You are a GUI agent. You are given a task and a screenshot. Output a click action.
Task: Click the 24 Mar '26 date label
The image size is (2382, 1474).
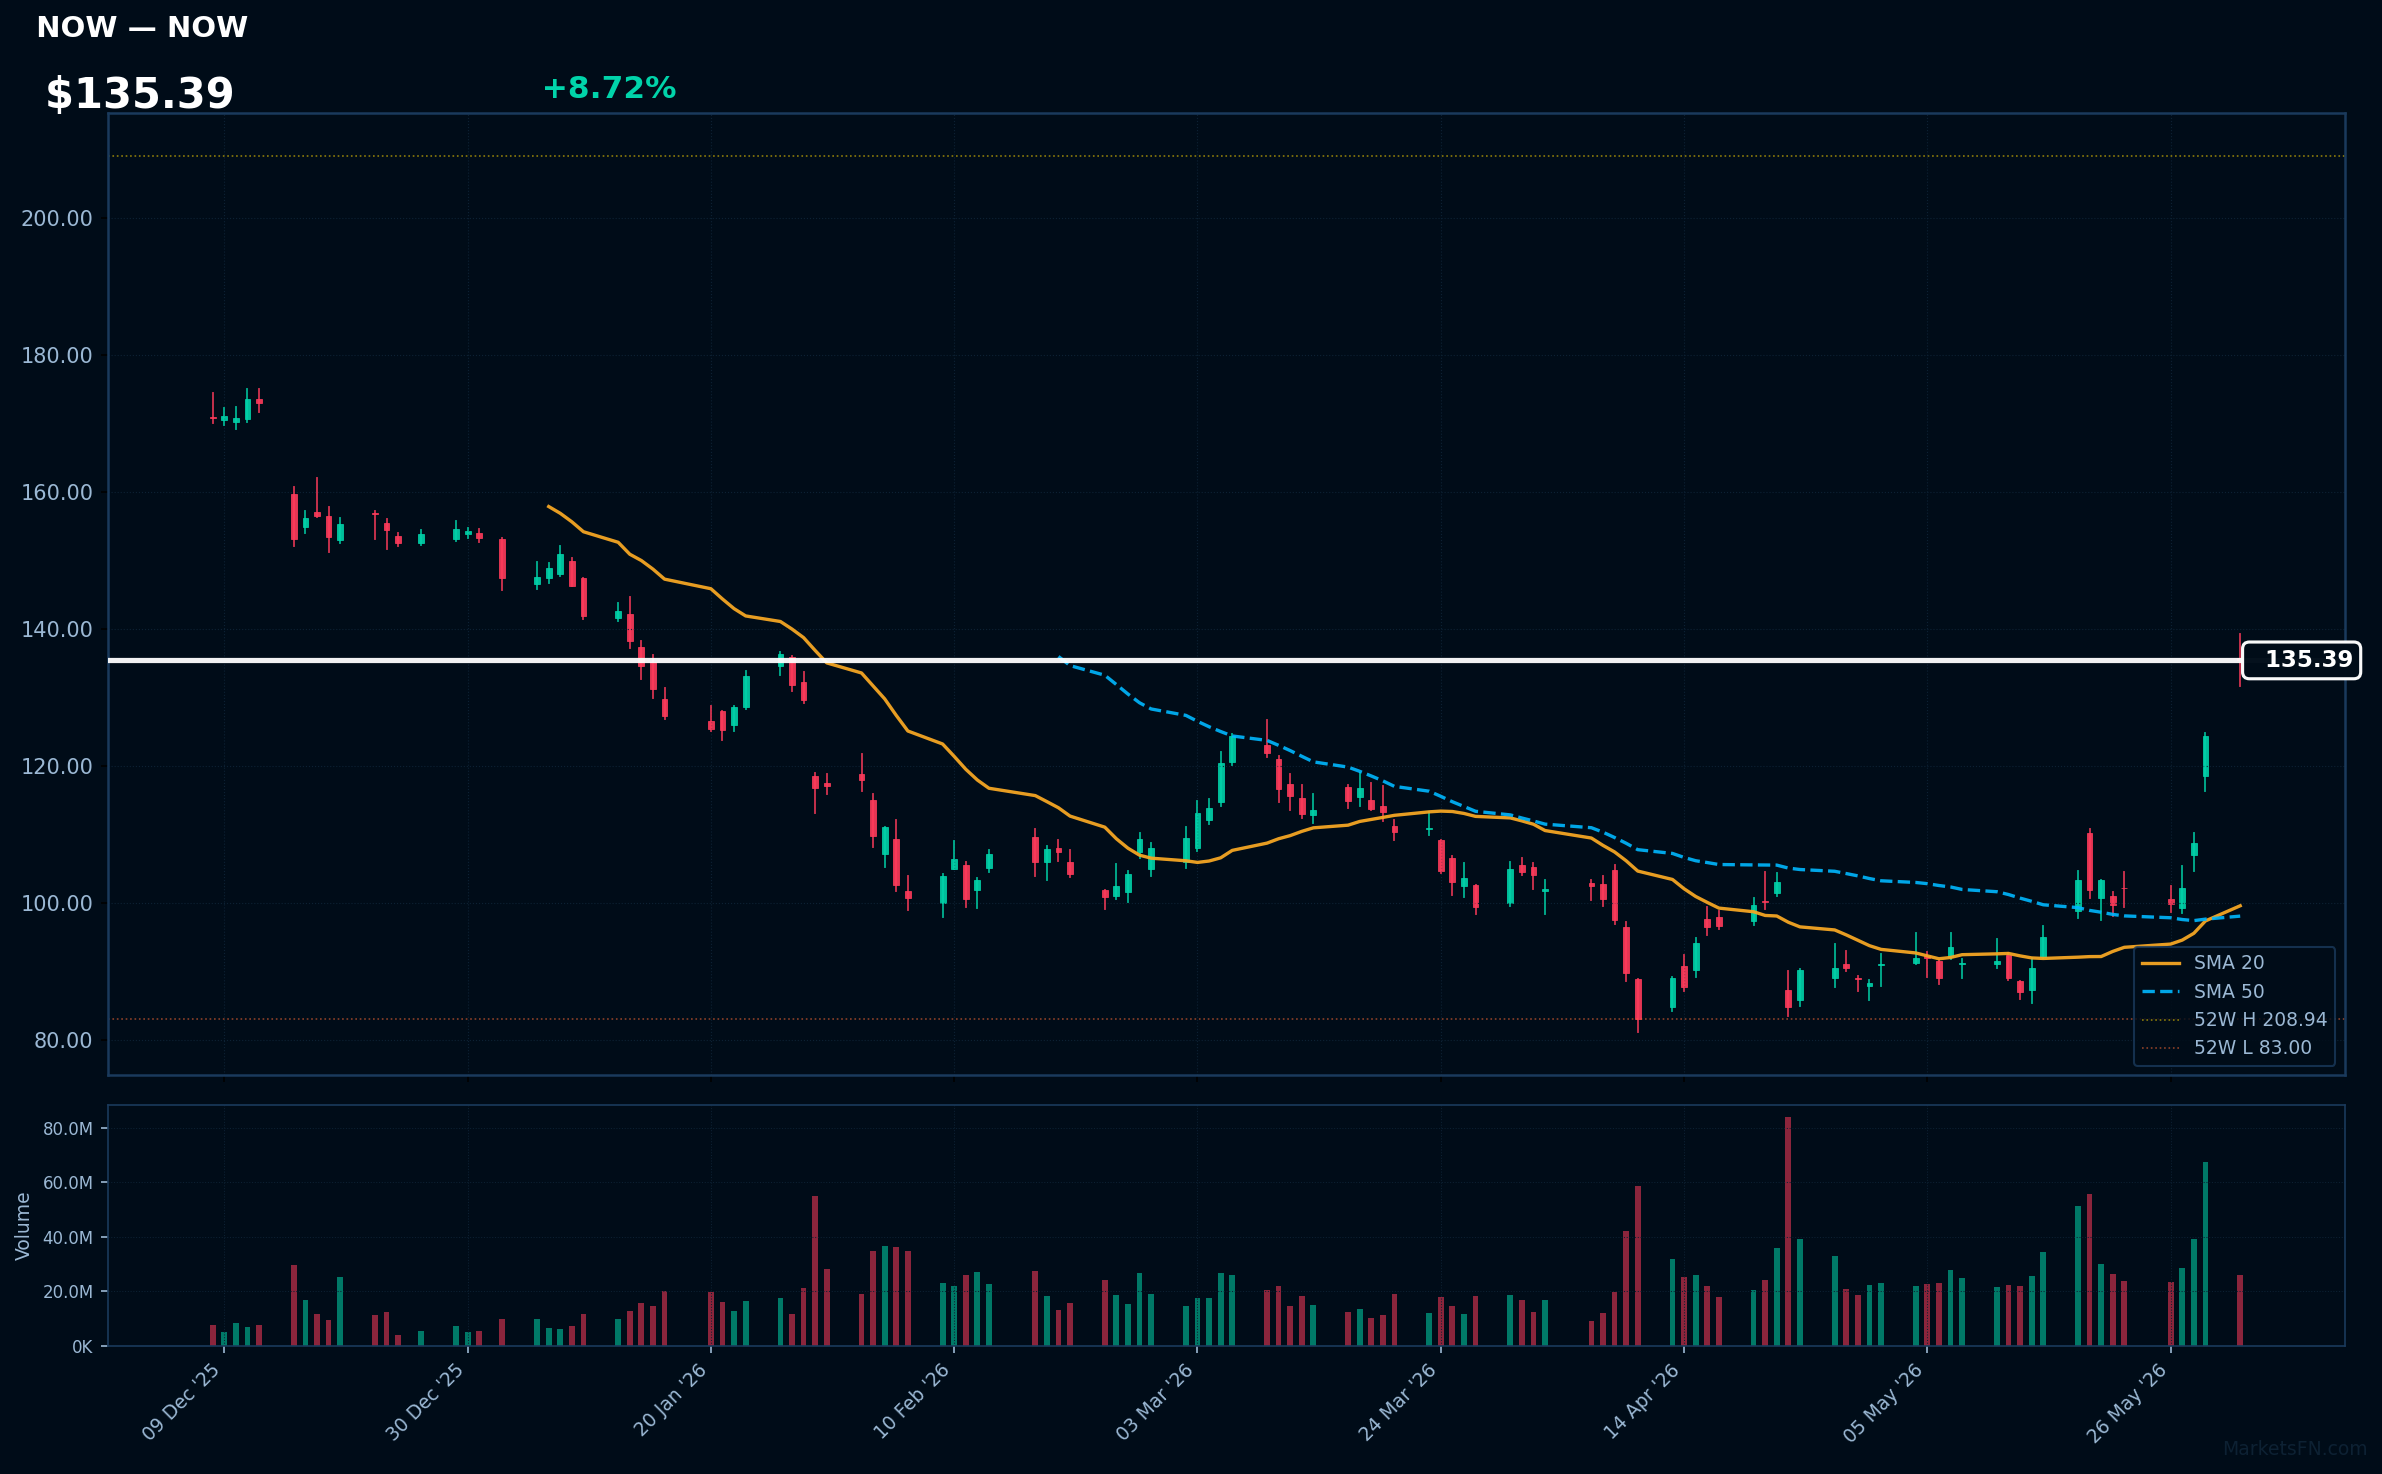1398,1402
